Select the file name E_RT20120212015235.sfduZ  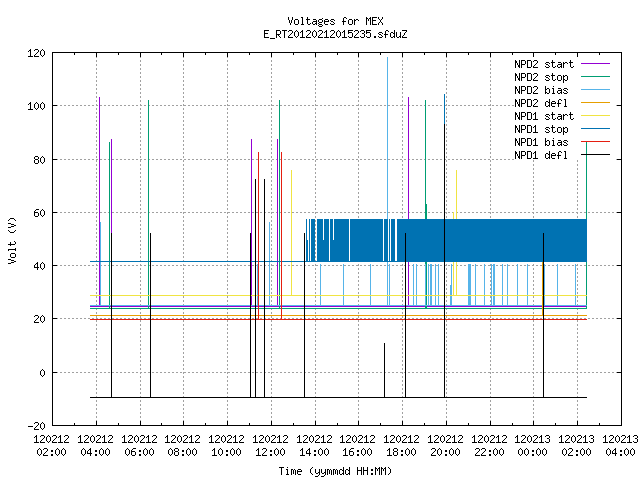[x=335, y=34]
